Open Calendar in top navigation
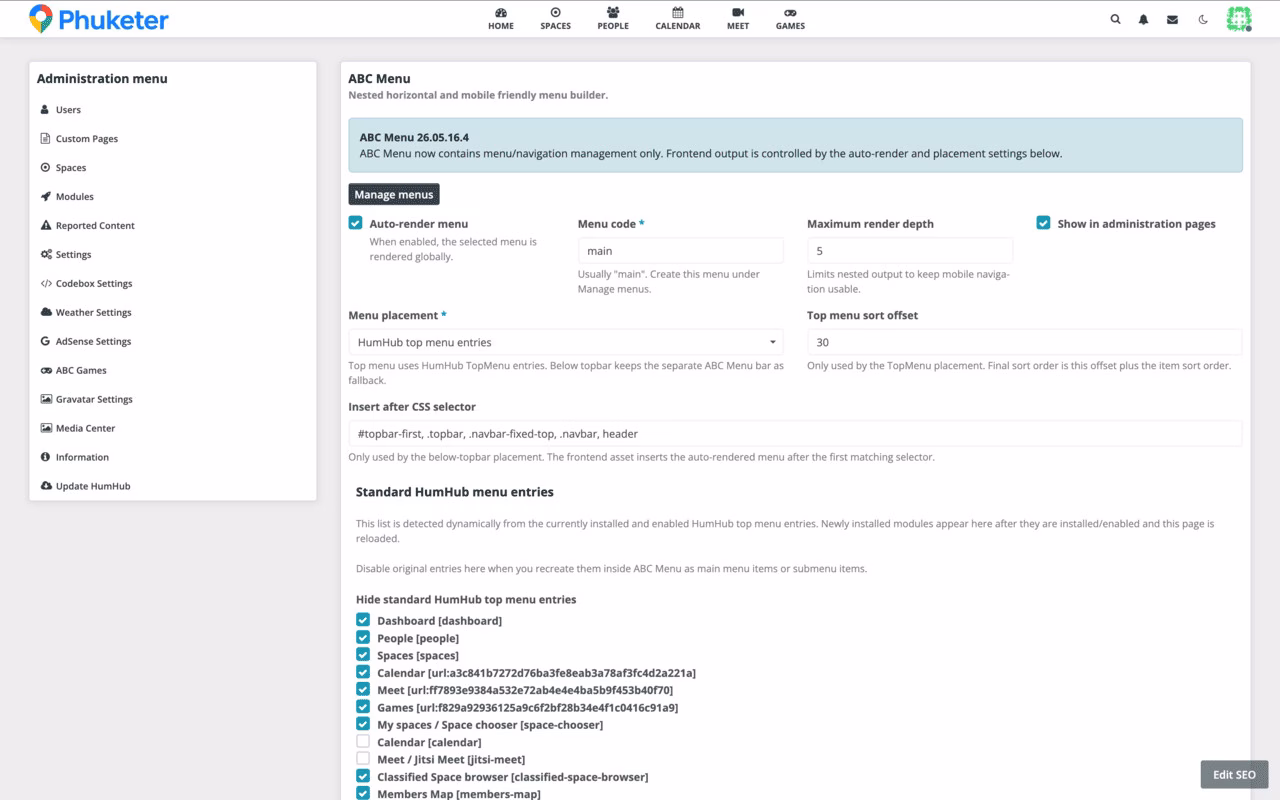Image resolution: width=1280 pixels, height=800 pixels. tap(678, 19)
